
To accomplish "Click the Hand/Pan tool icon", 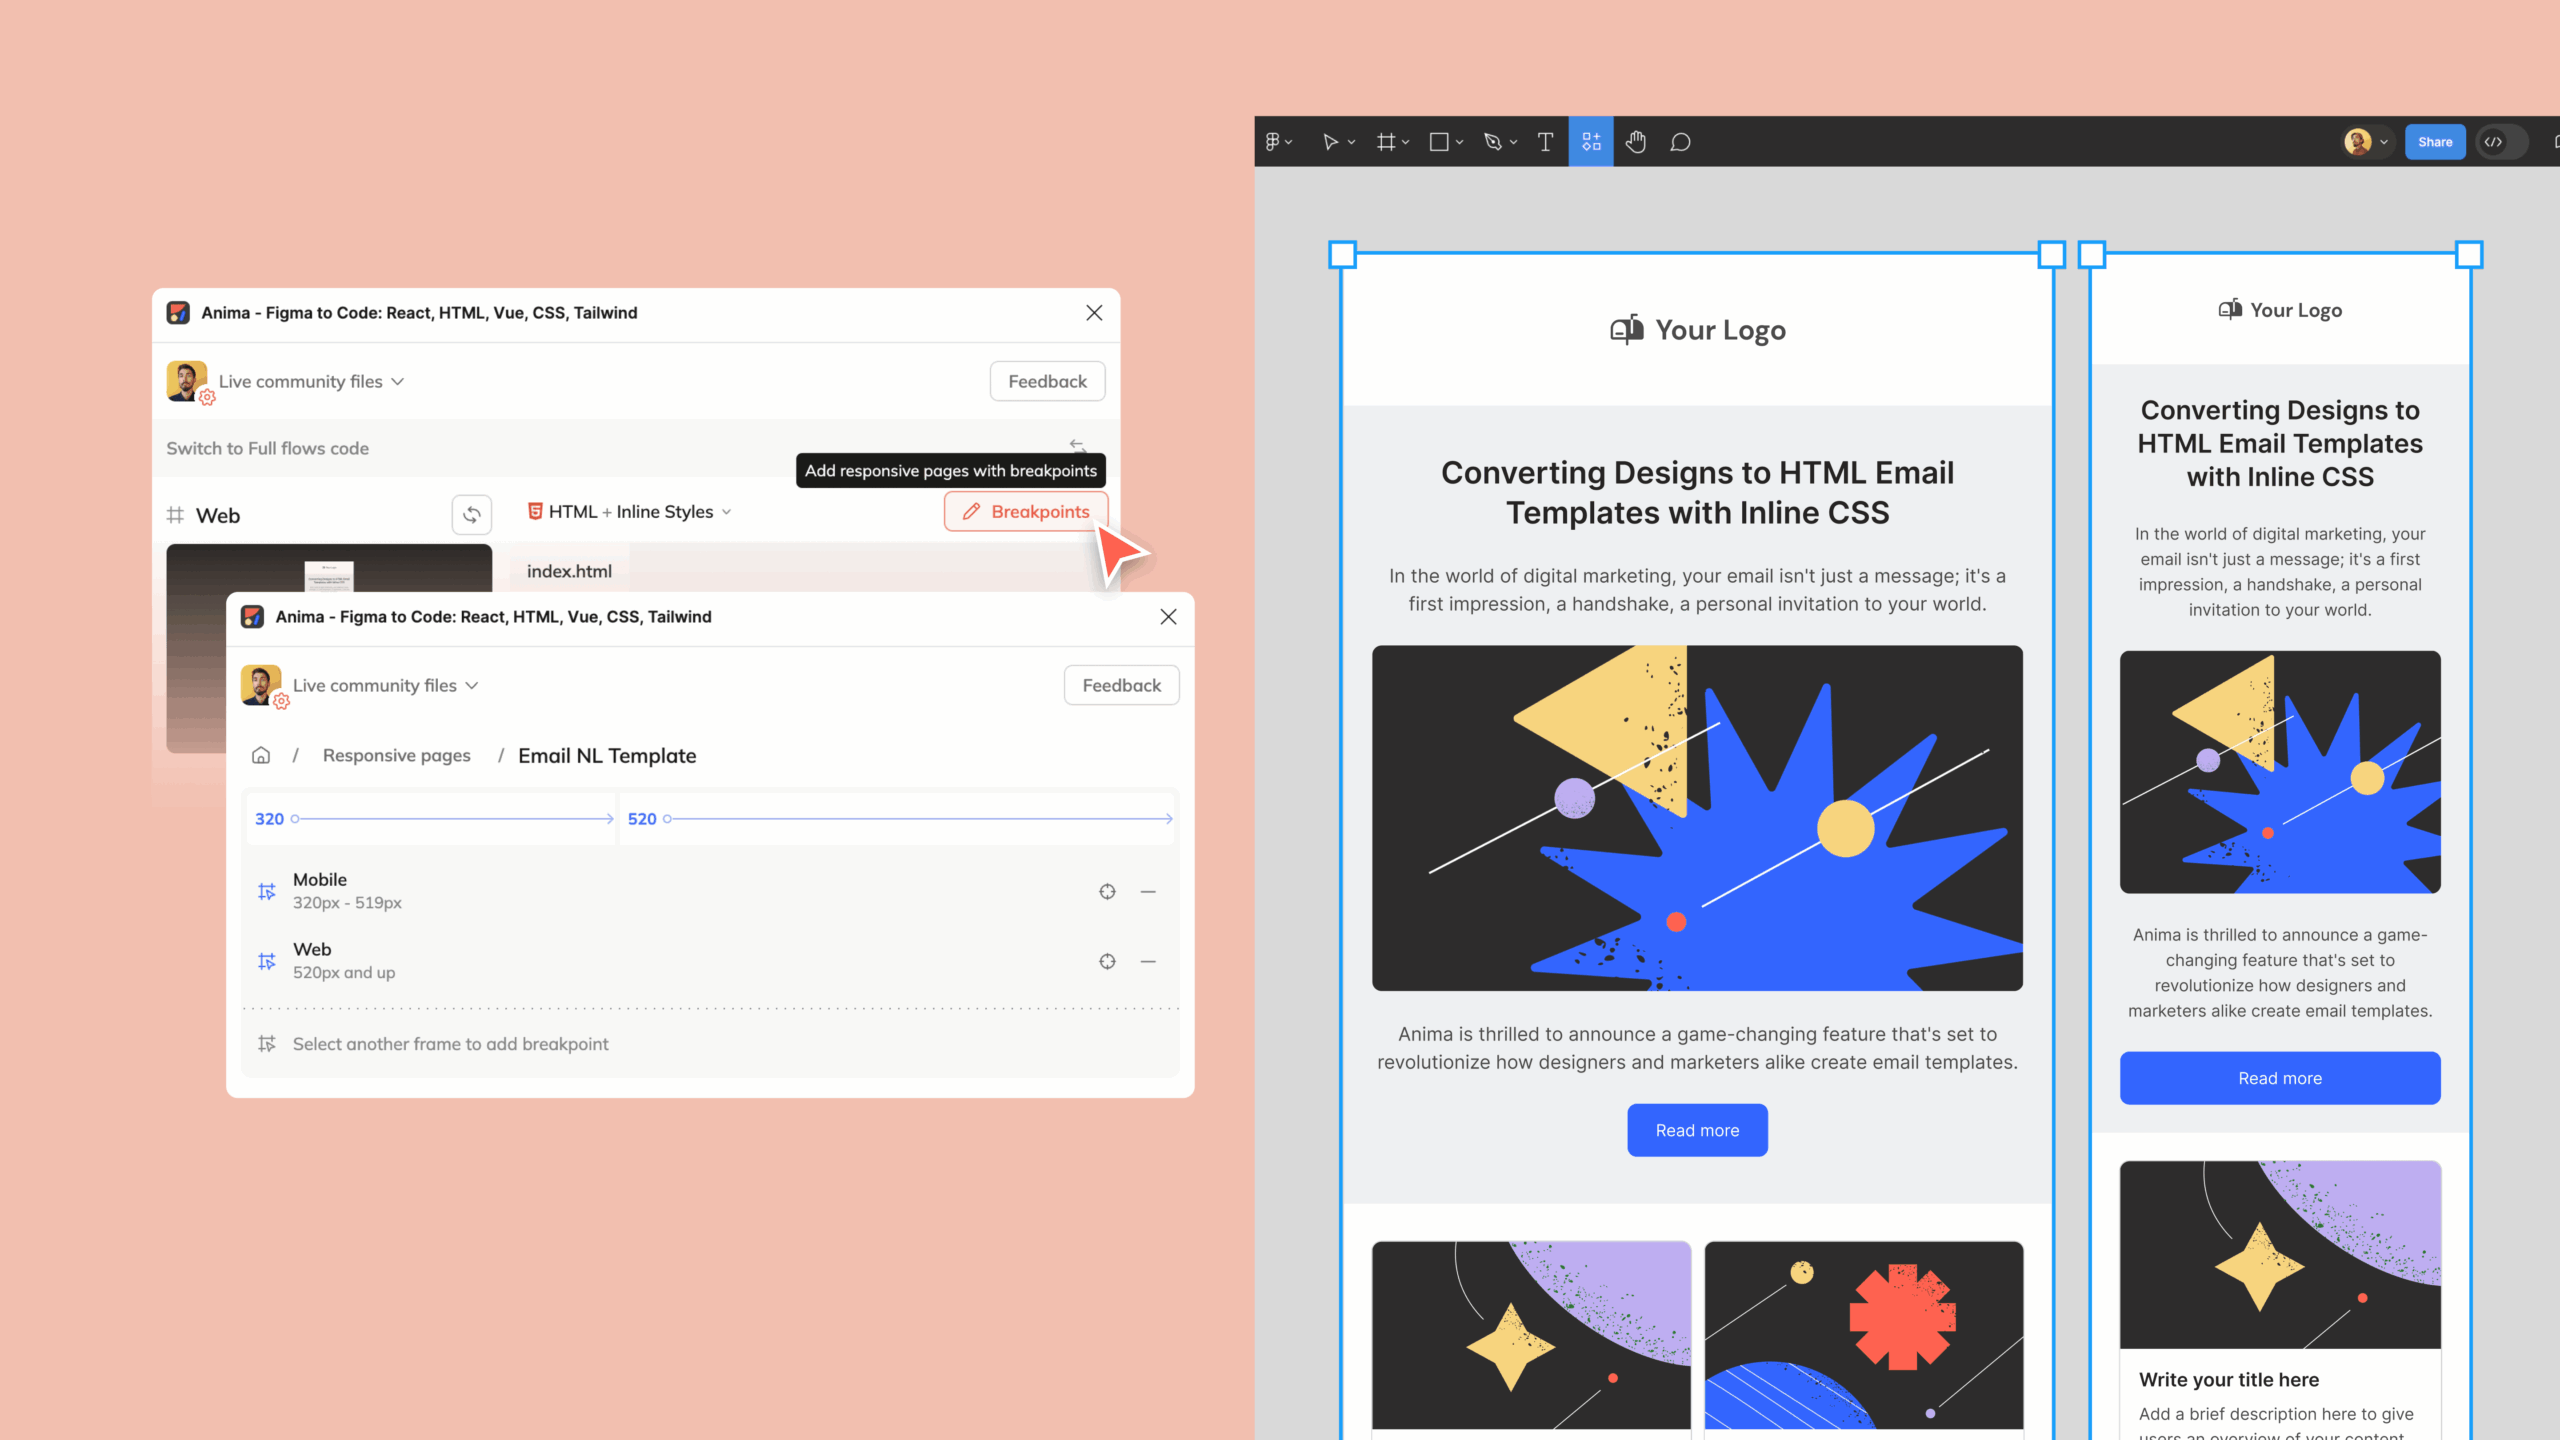I will (x=1633, y=141).
